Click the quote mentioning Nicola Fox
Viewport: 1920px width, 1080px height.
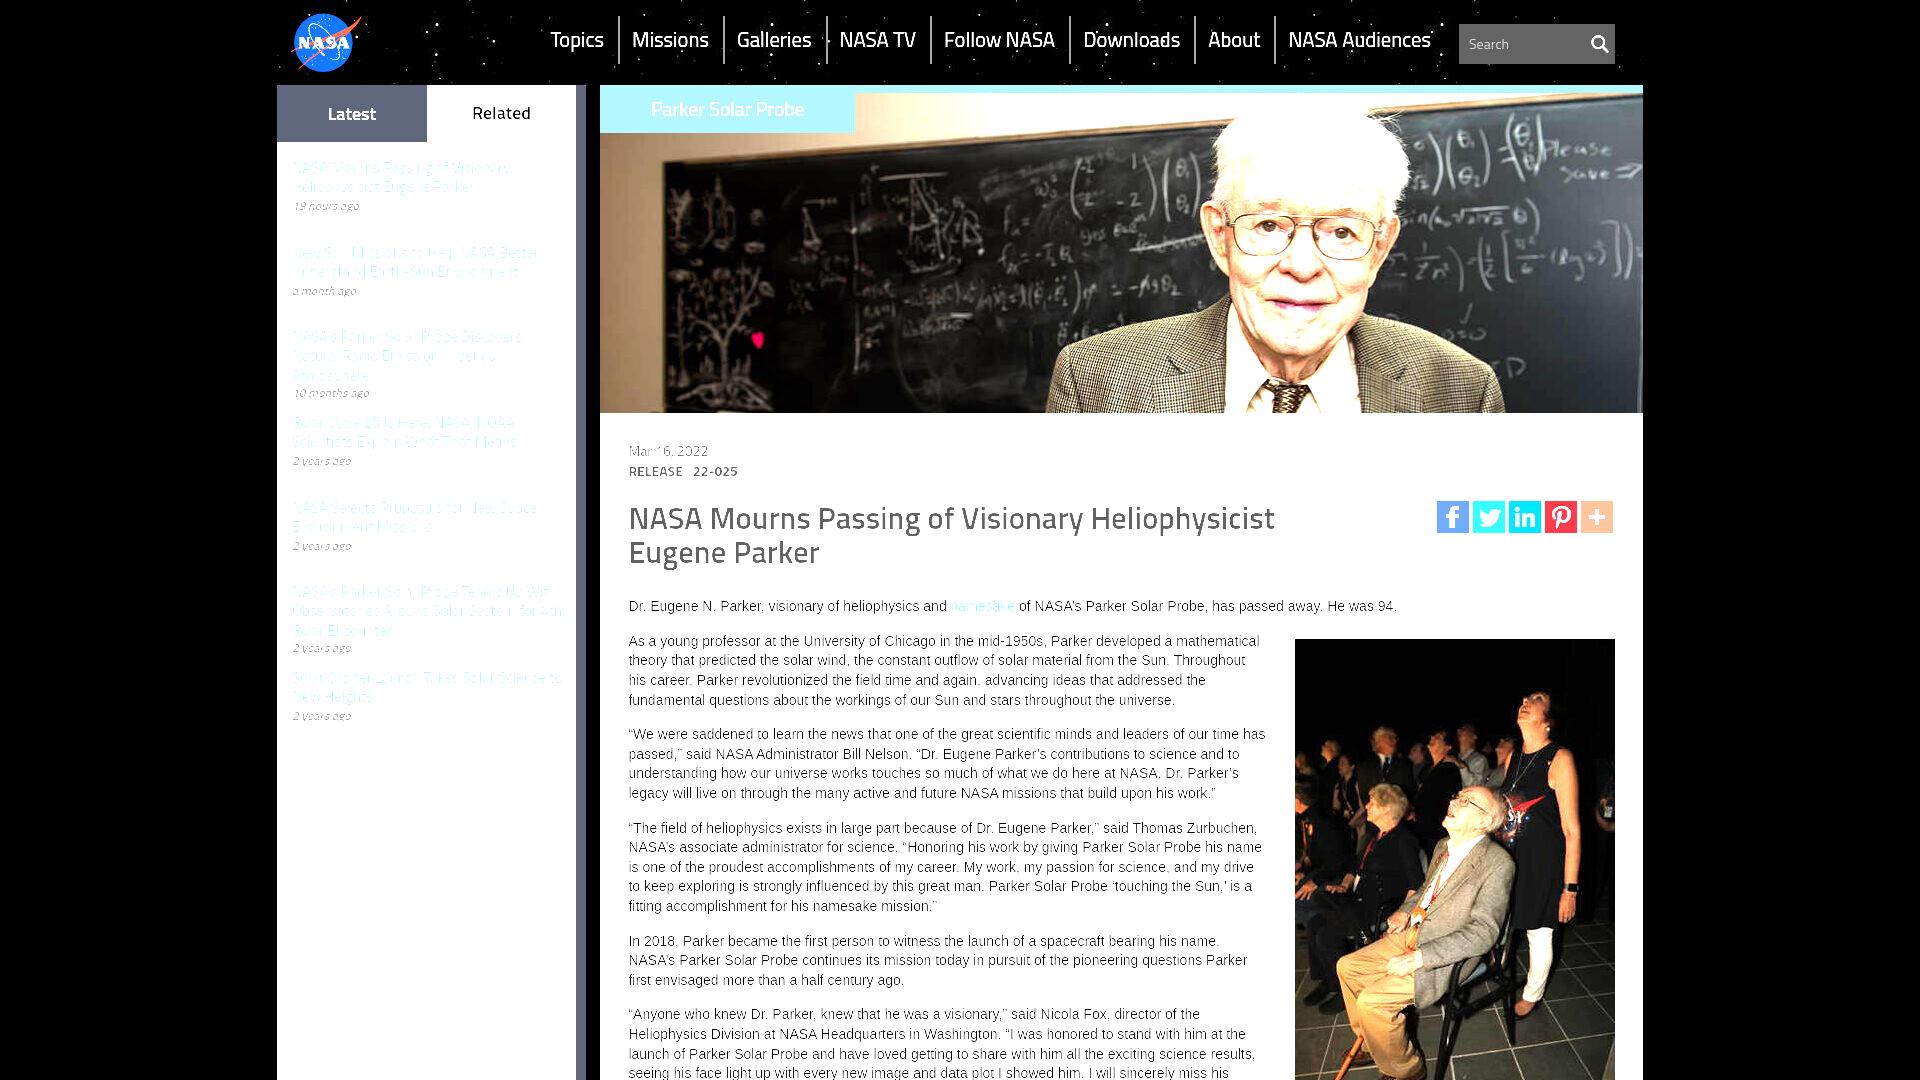pyautogui.click(x=942, y=1044)
